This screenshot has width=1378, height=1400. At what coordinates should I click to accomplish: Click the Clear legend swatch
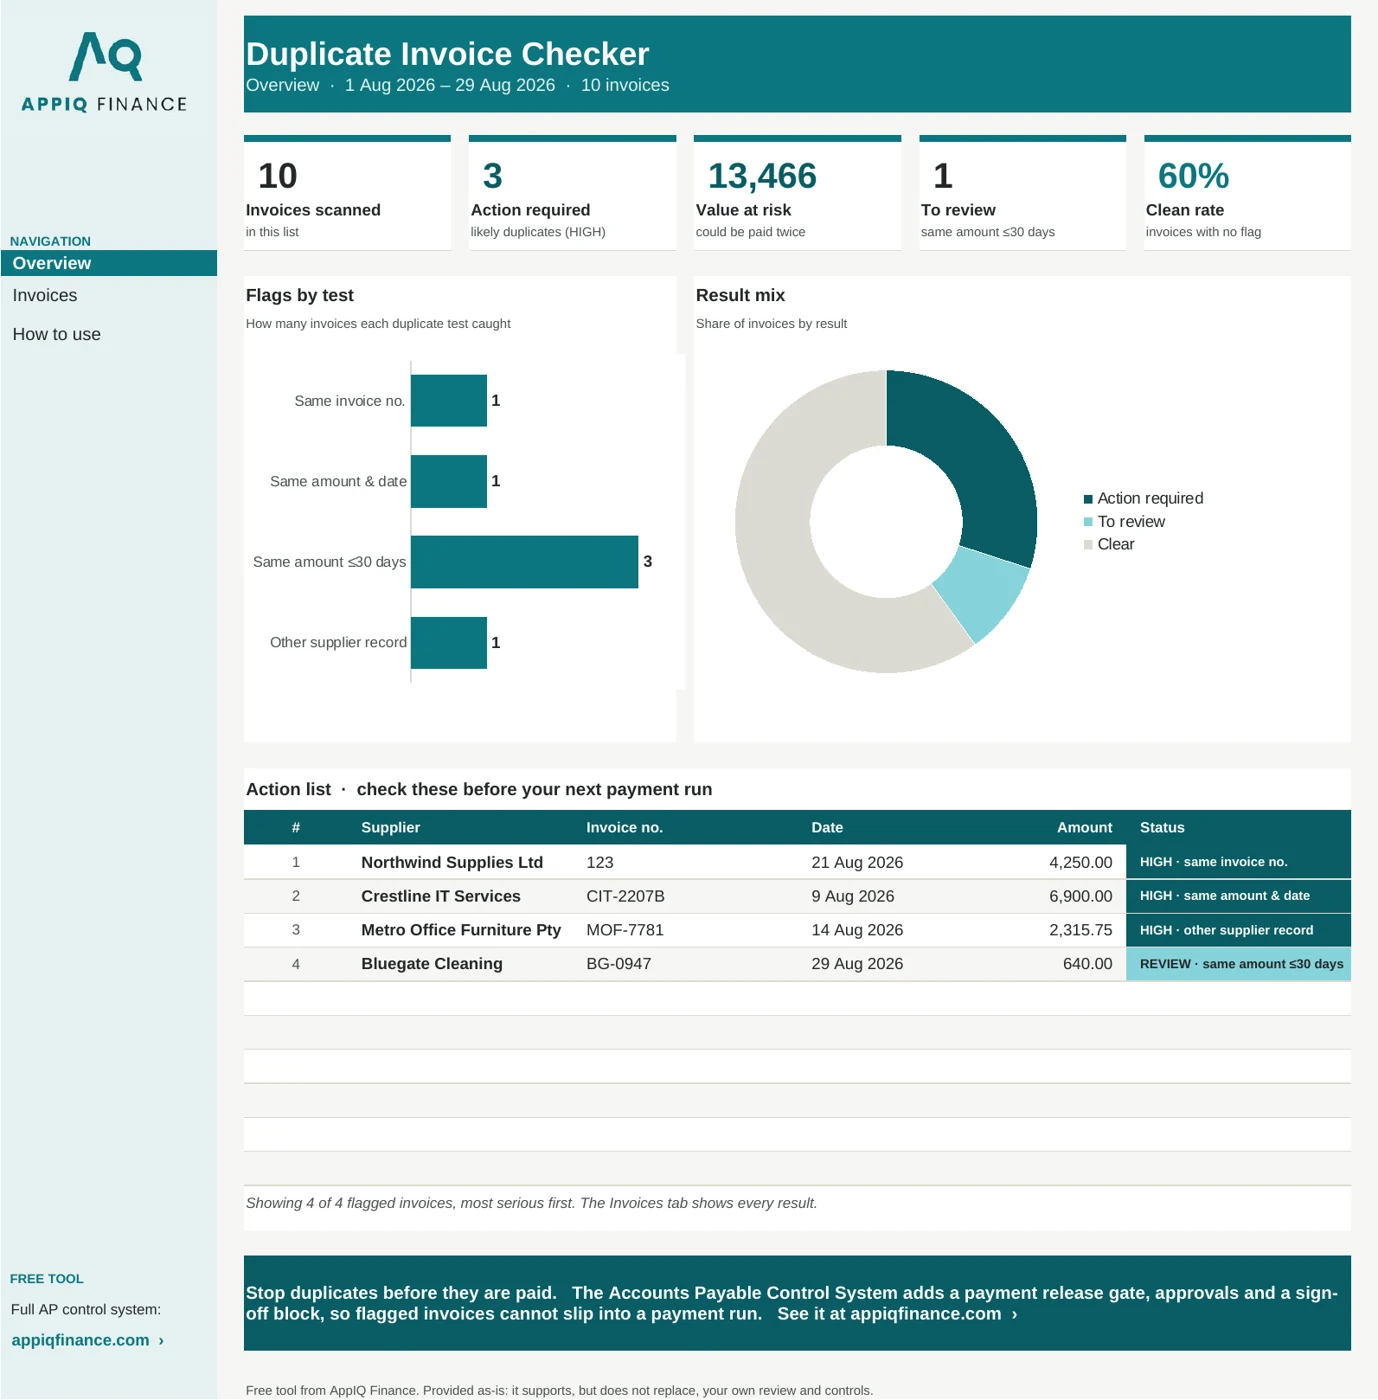(x=1088, y=545)
